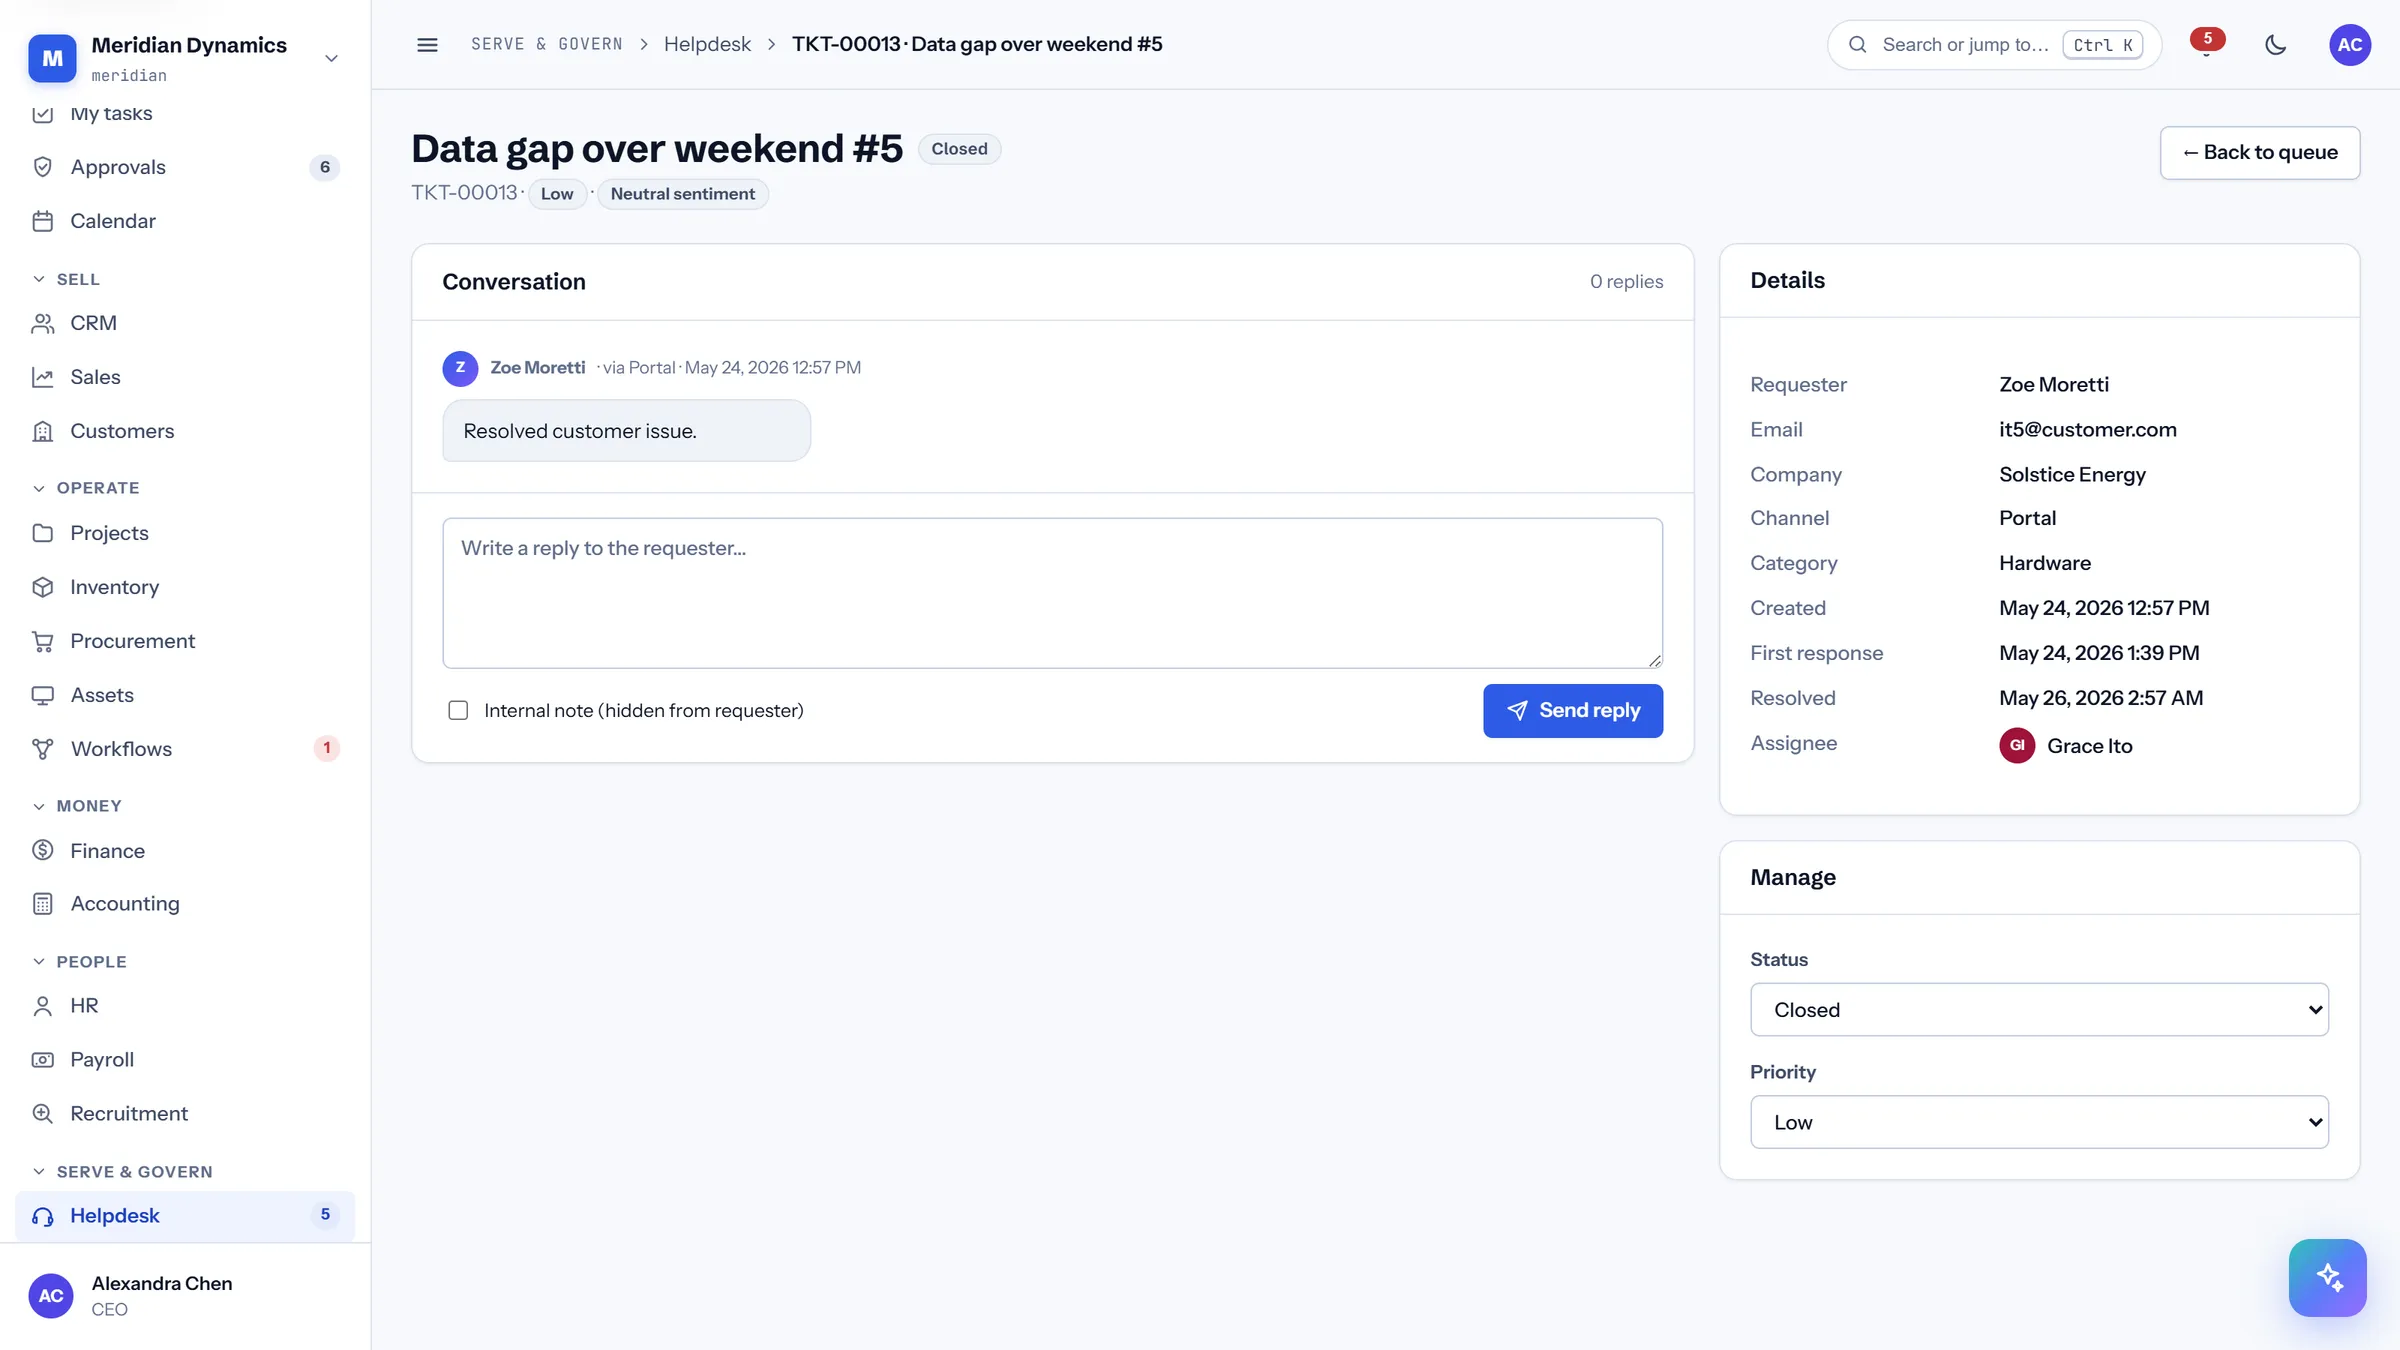Click Back to queue button

coord(2259,152)
